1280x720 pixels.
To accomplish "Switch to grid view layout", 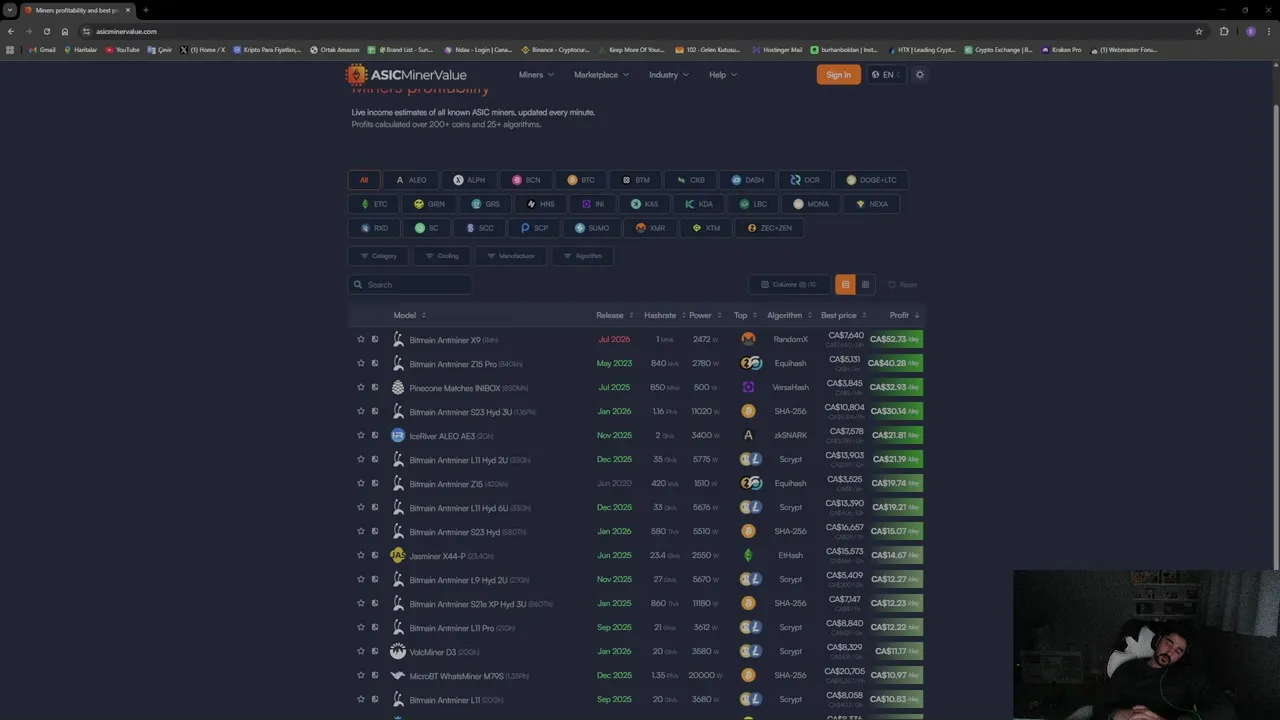I will click(x=865, y=284).
